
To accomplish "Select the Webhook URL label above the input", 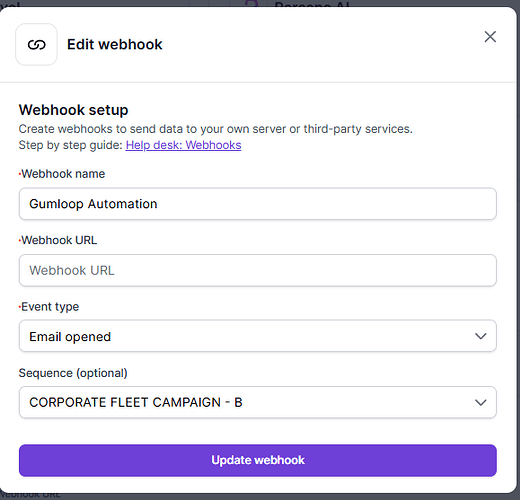I will [58, 240].
